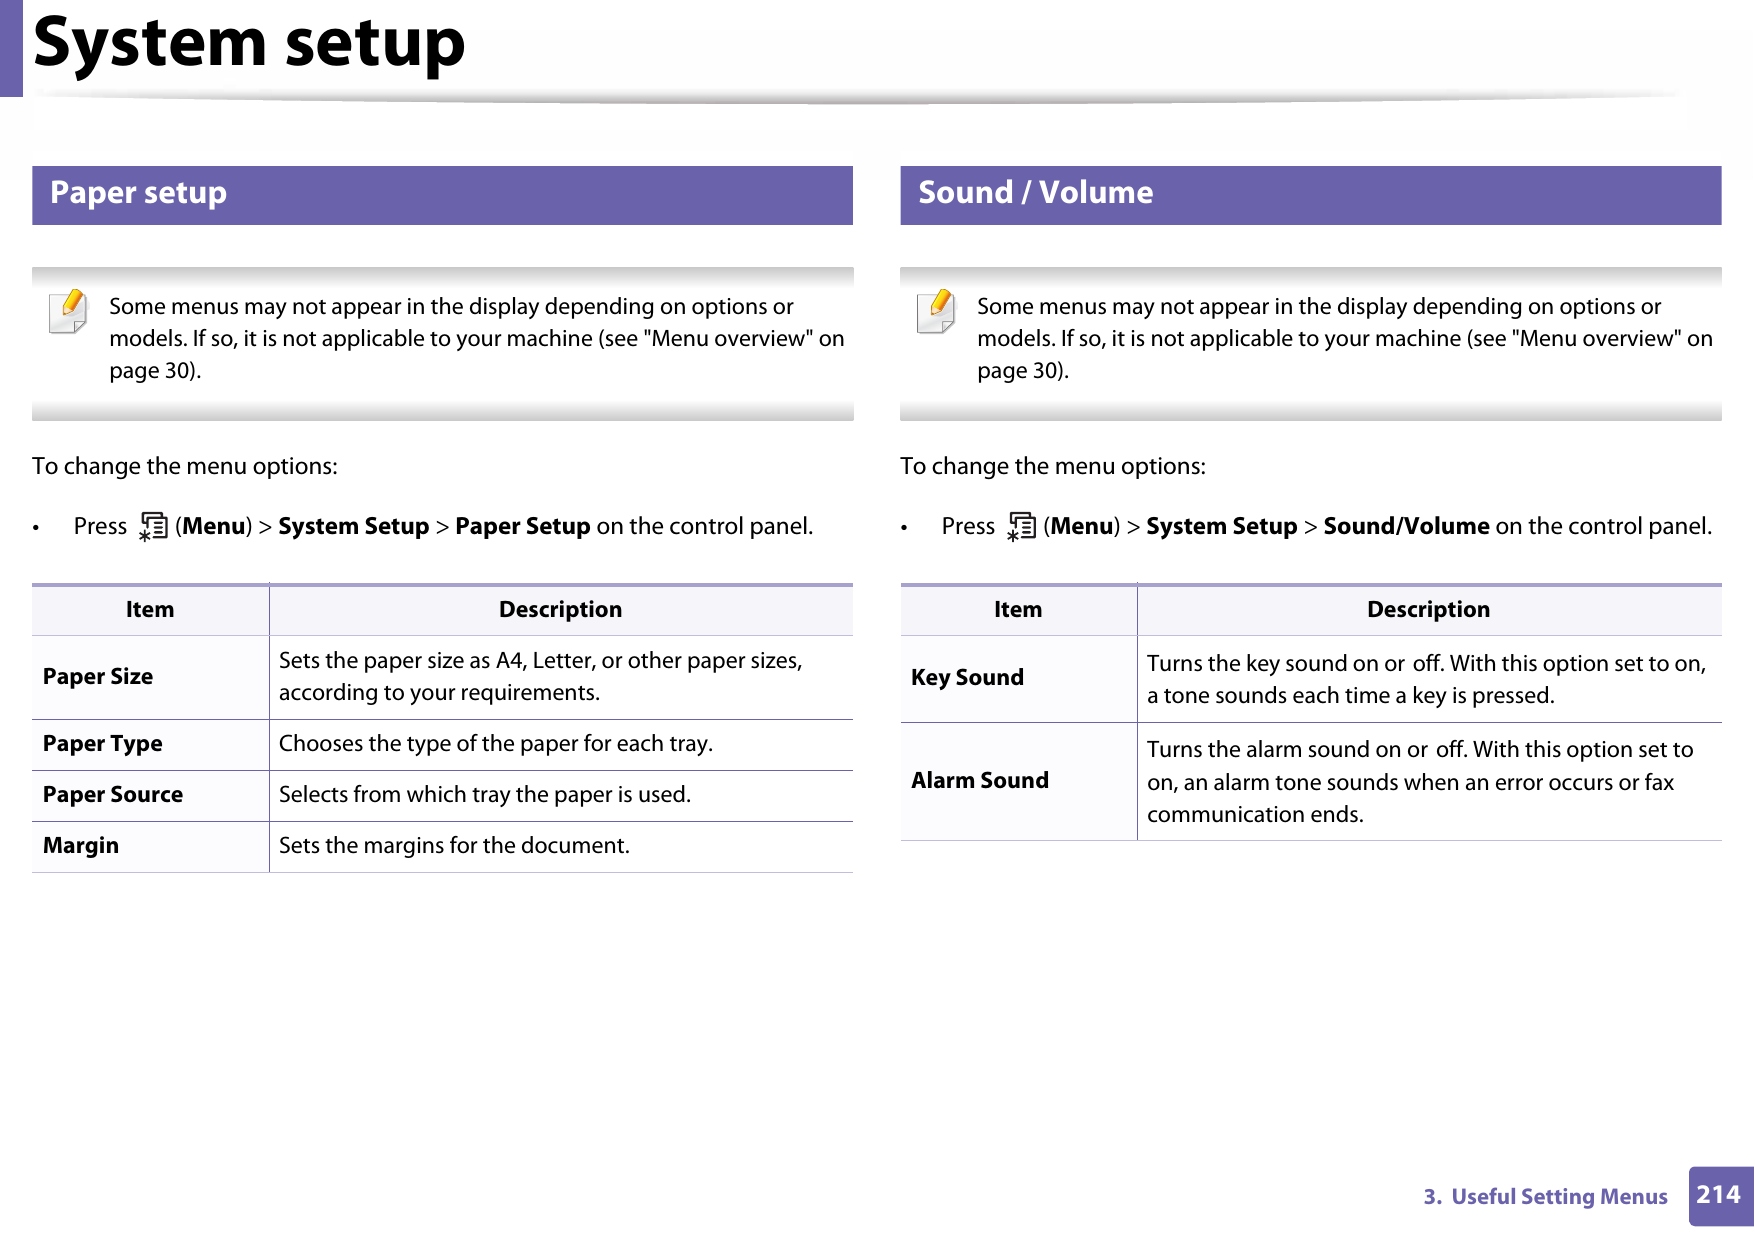Select the Sound / Volume section heading
1755x1240 pixels.
(1035, 193)
